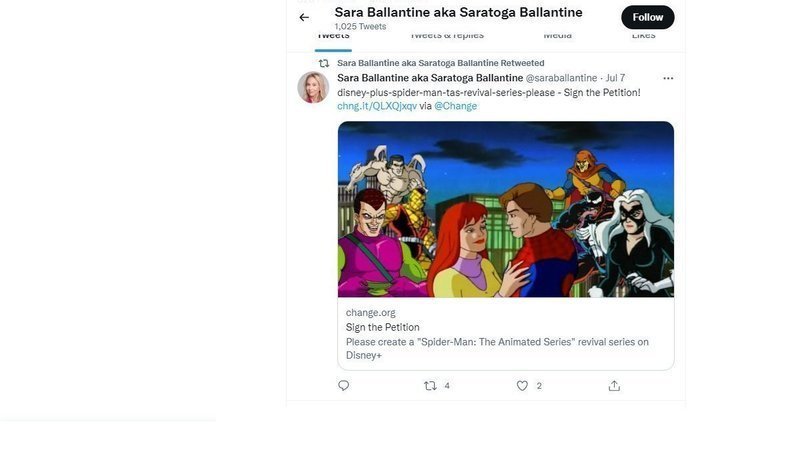Follow Sara Ballantine

(647, 17)
